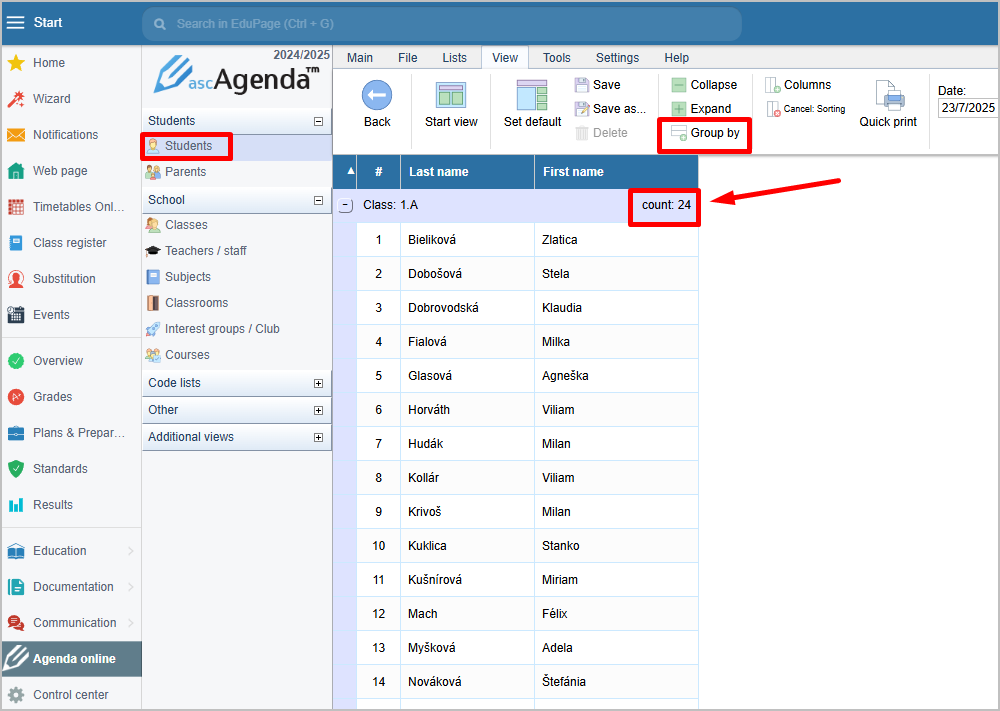Expand the Communication submenu chevron
Viewport: 1000px width, 711px height.
tap(131, 623)
